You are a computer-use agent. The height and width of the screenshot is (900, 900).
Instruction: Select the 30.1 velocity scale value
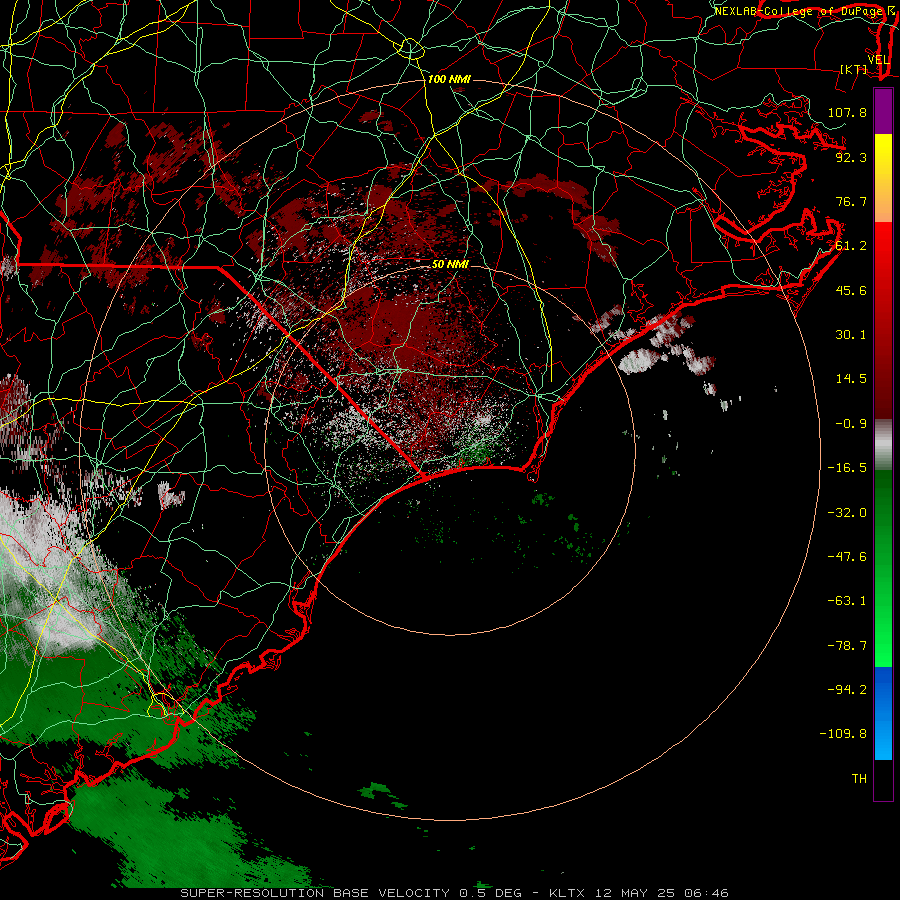(x=851, y=335)
